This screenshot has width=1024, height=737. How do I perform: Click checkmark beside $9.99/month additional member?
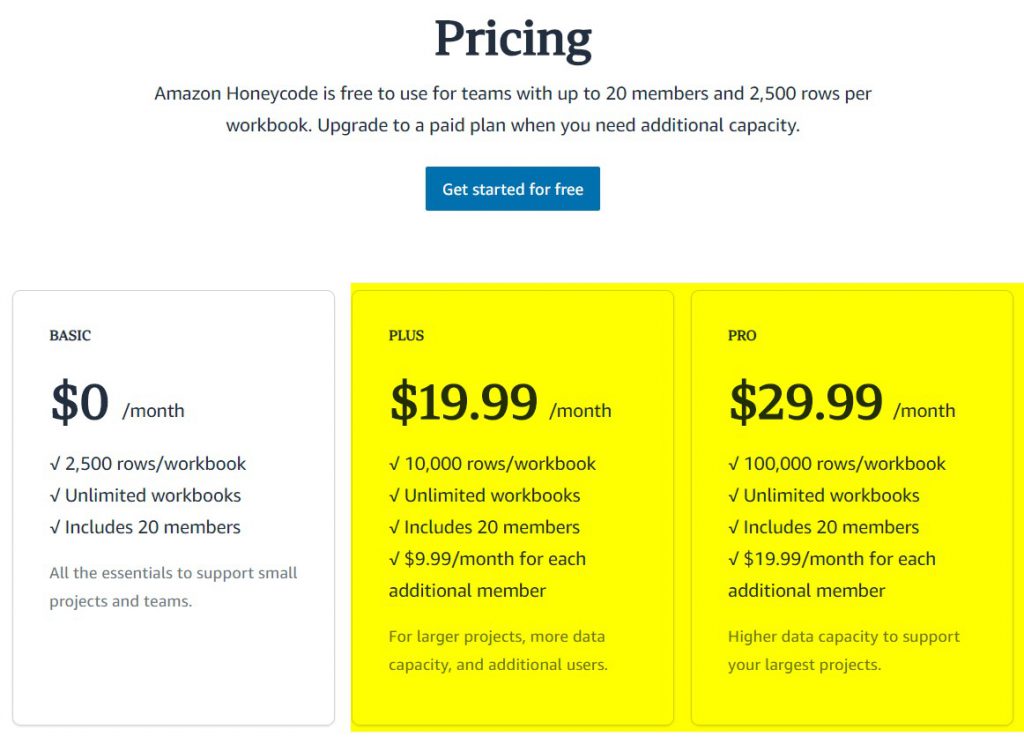394,559
